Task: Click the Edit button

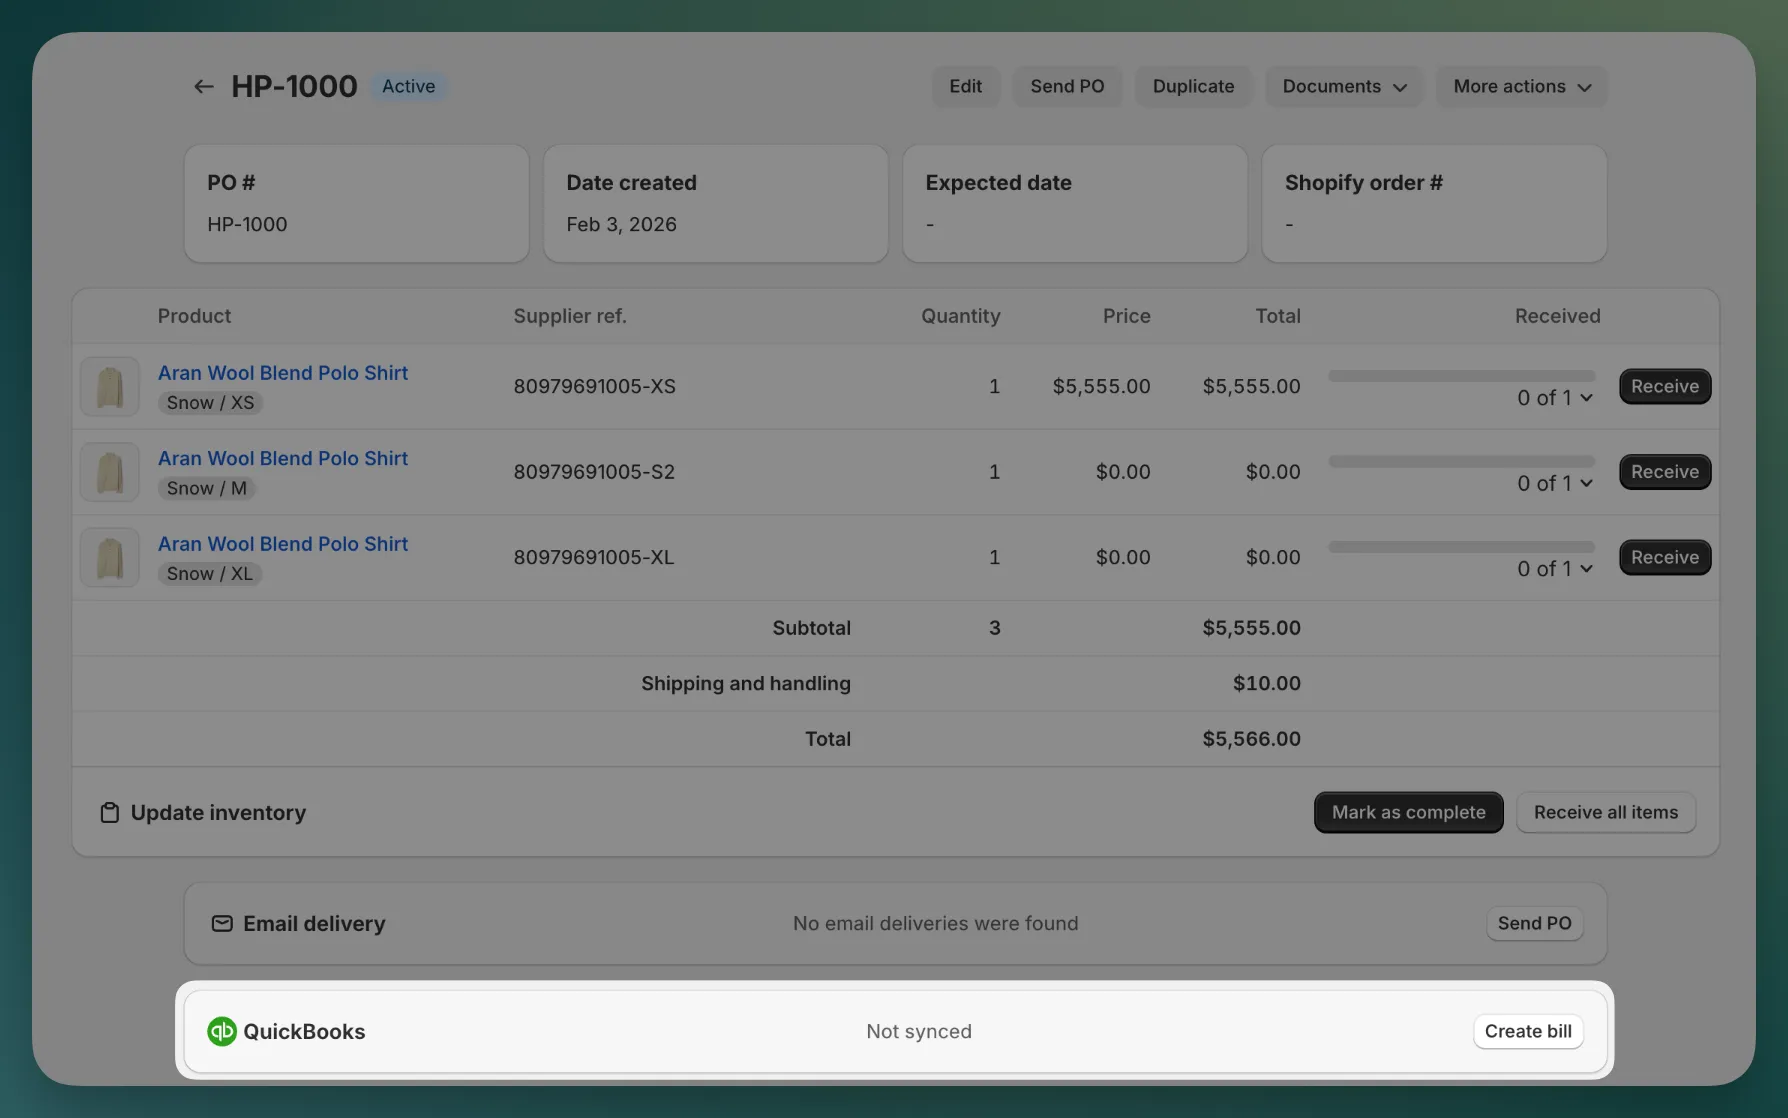Action: point(965,87)
